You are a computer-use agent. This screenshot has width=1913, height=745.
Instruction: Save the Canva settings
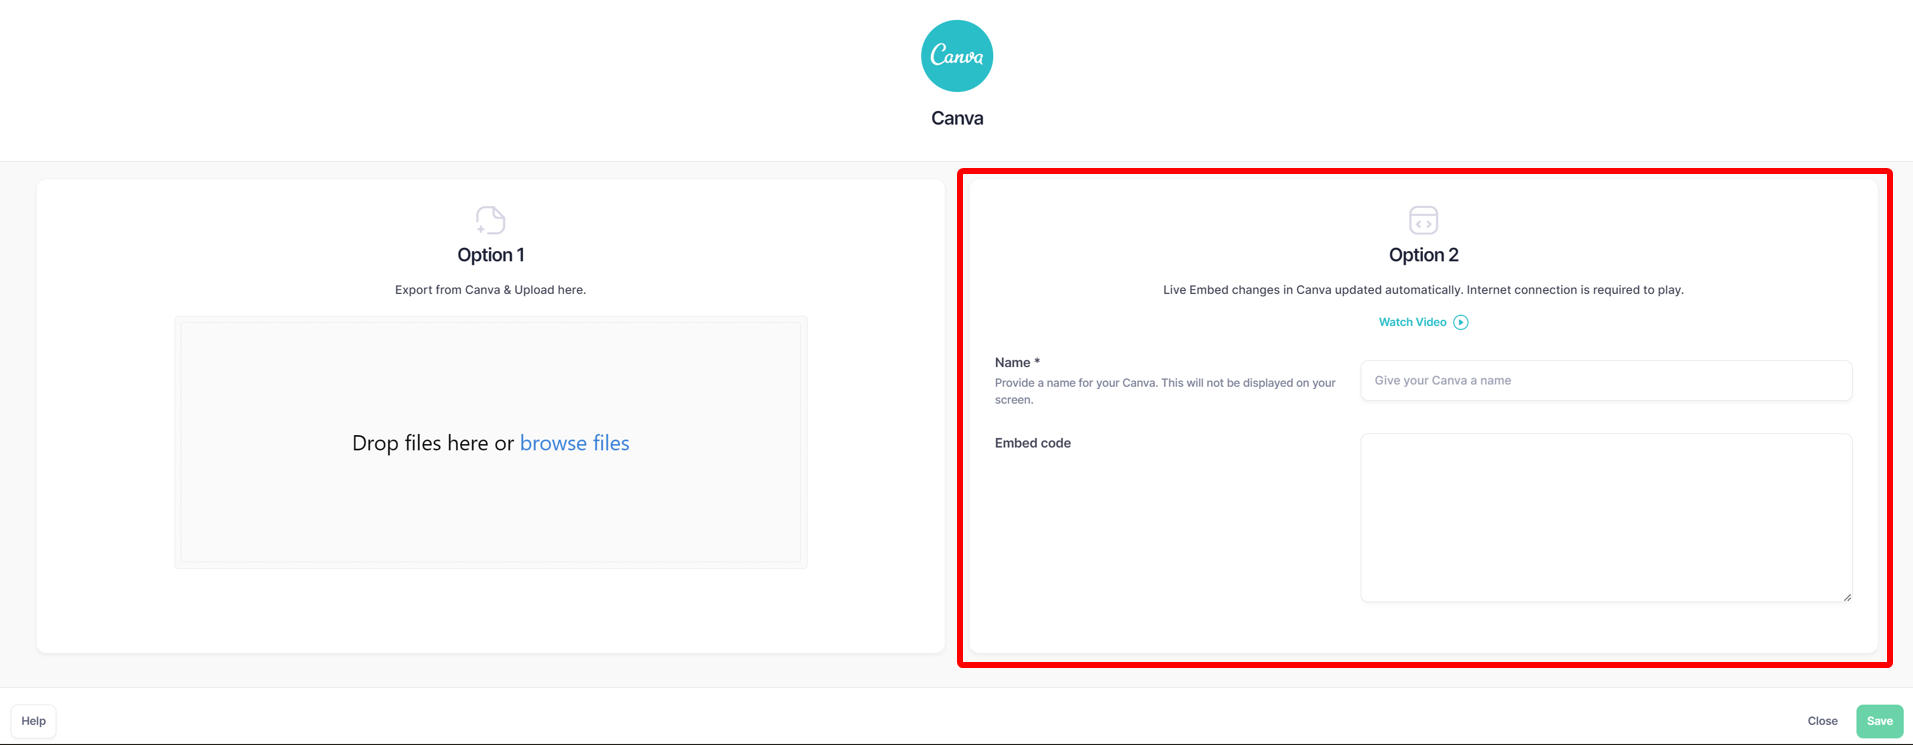[1879, 721]
